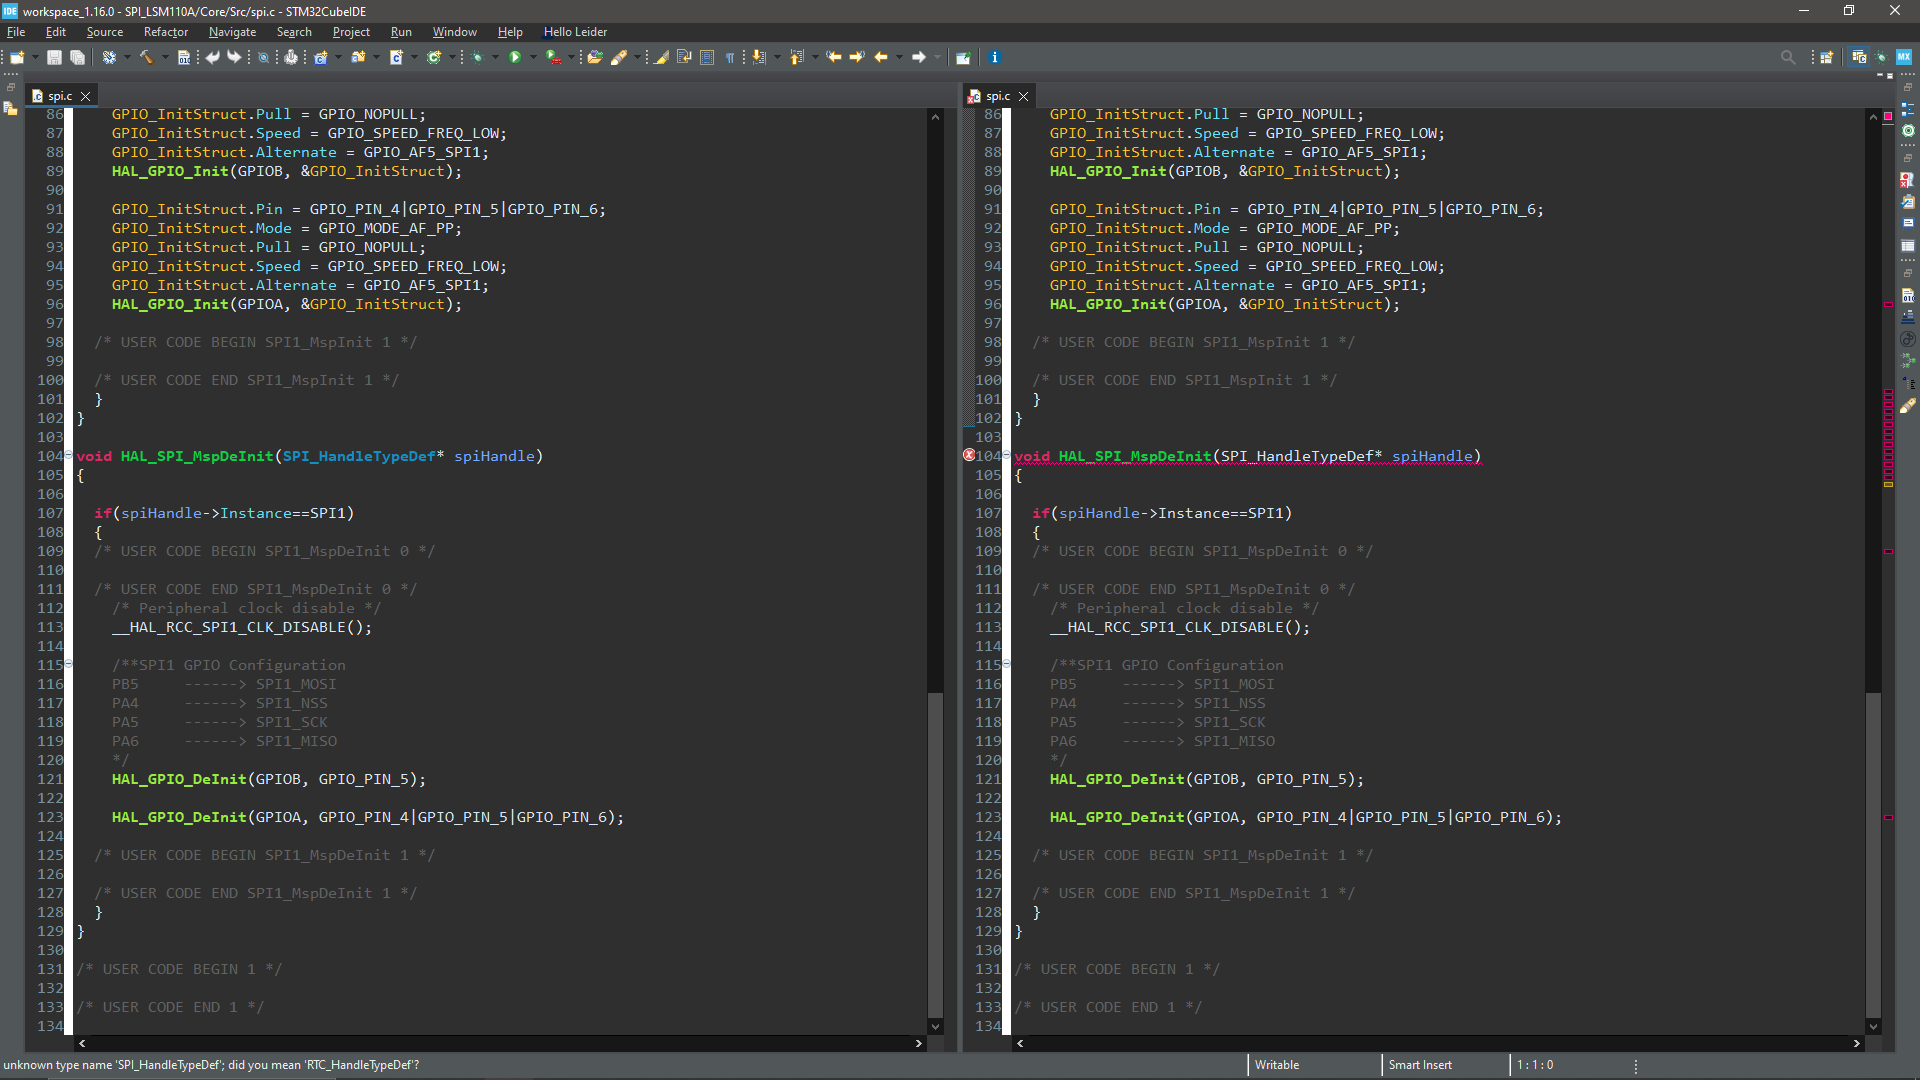Click the Hello Leider menu link
The image size is (1920, 1080).
[575, 32]
